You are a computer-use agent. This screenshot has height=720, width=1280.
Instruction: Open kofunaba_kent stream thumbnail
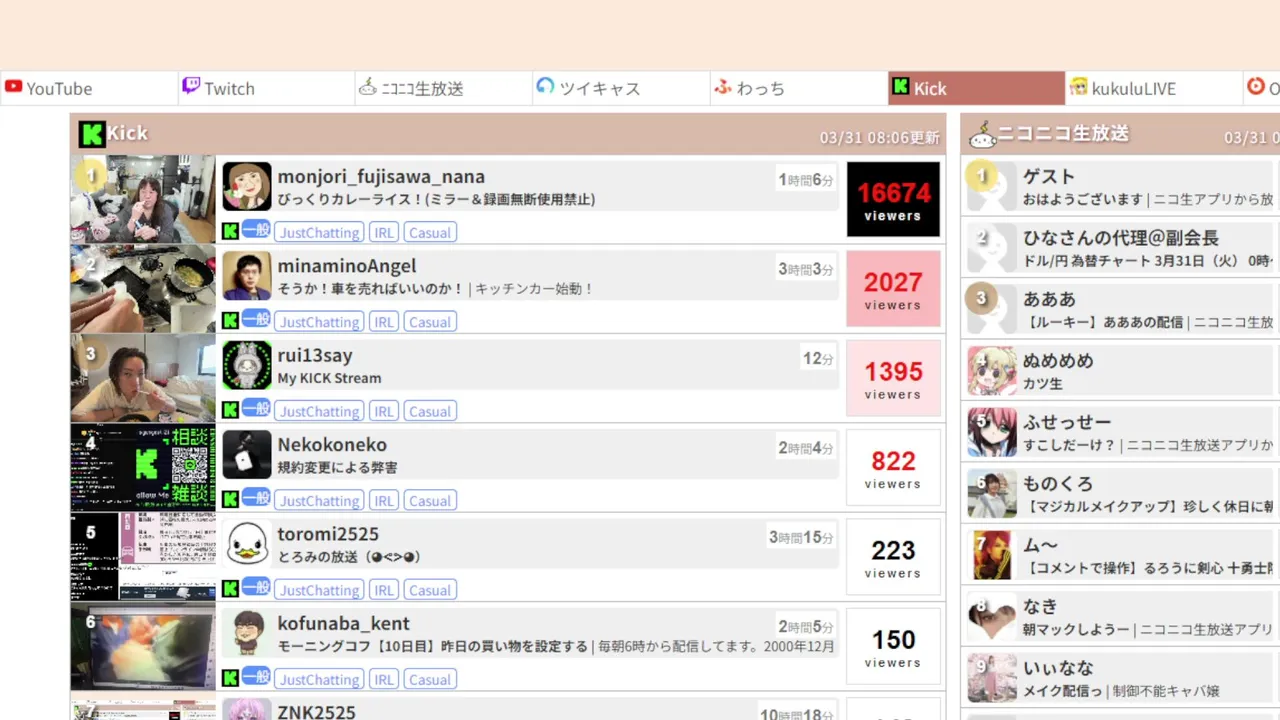pos(143,646)
